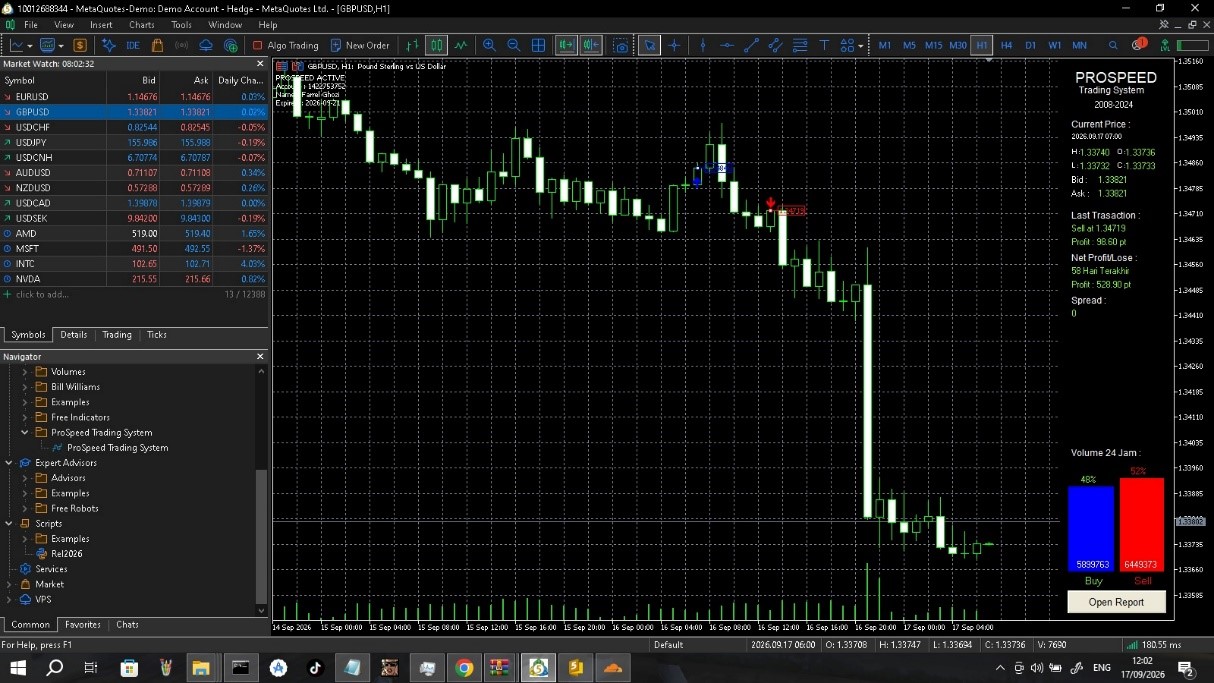Open the shapes objects dropdown
Viewport: 1214px width, 683px height.
(x=851, y=45)
